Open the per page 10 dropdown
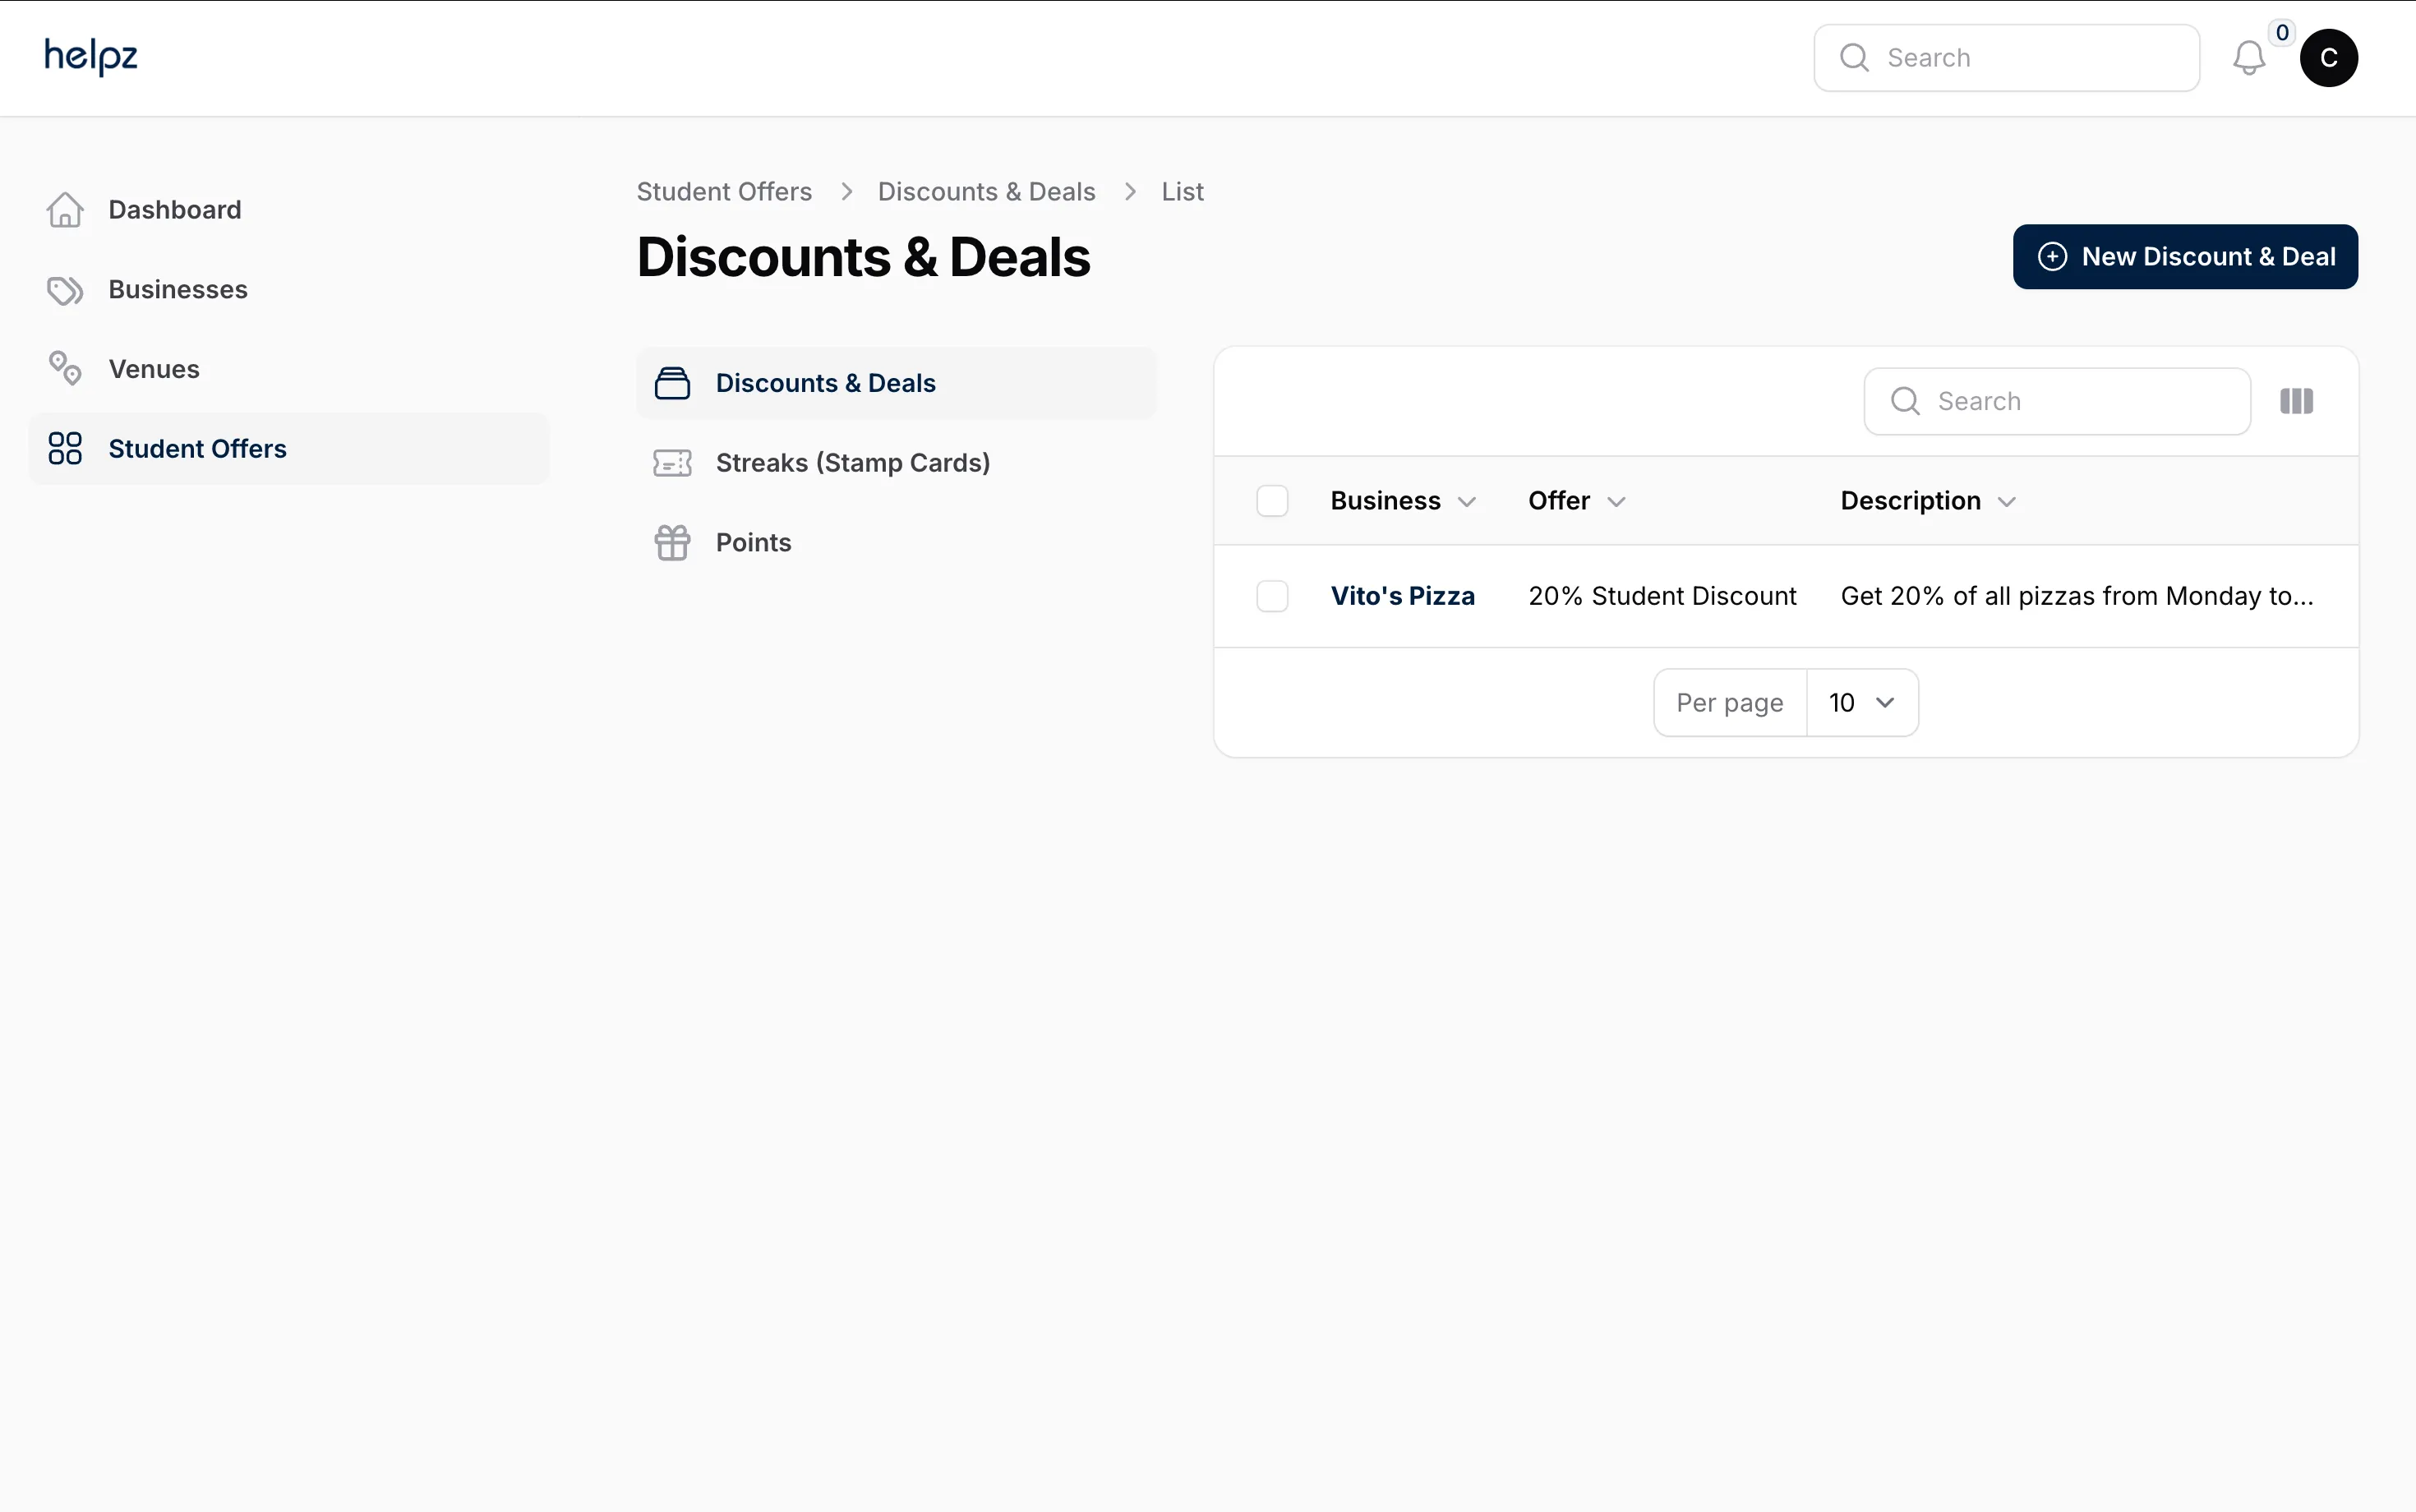 pos(1862,703)
